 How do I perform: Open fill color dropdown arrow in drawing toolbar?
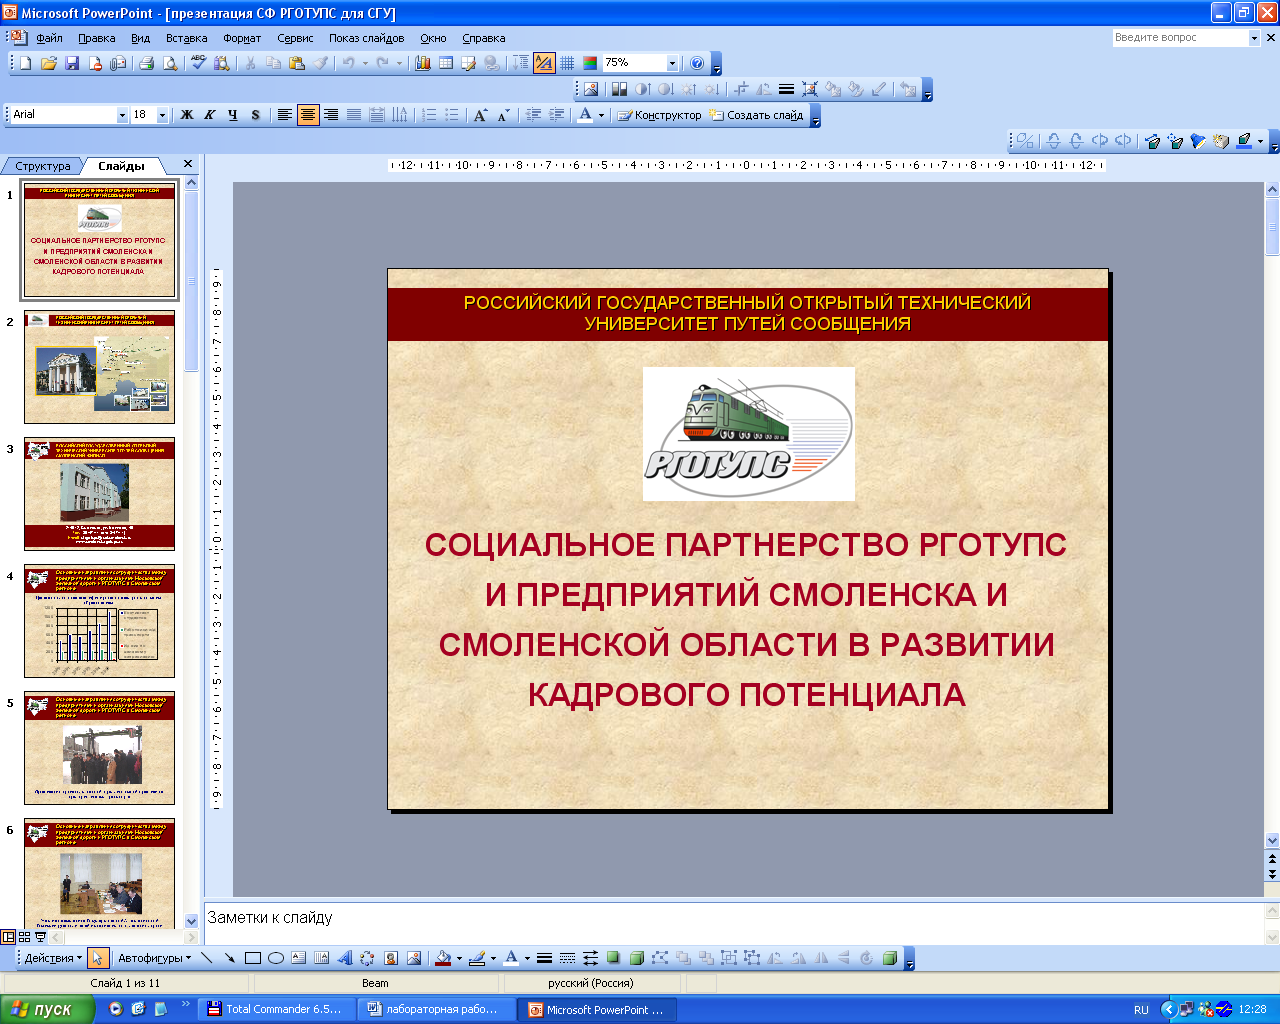pos(459,958)
